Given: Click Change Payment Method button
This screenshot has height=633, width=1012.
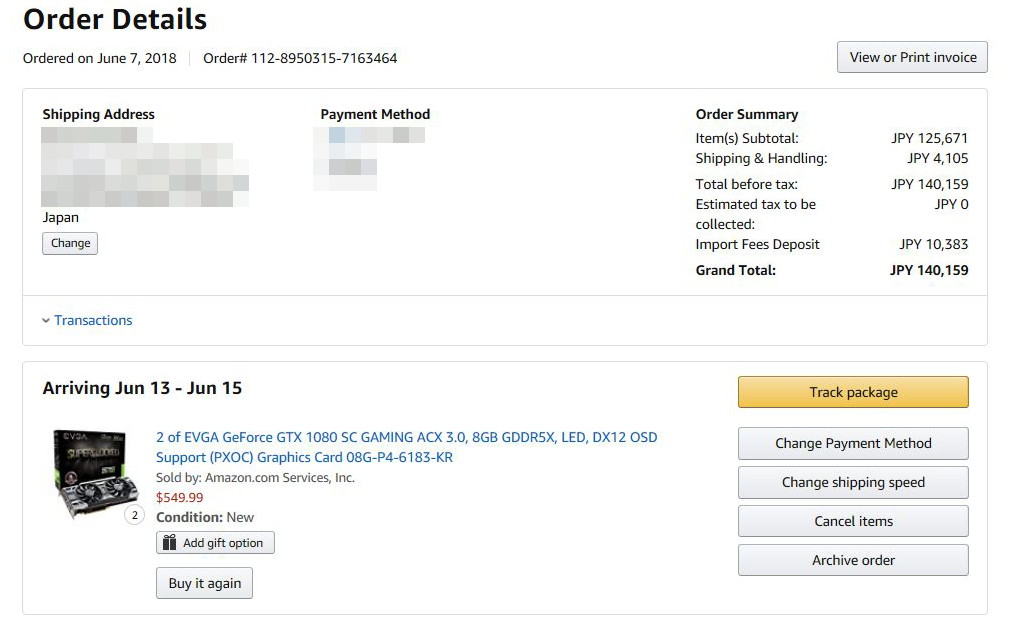Looking at the screenshot, I should click(853, 443).
